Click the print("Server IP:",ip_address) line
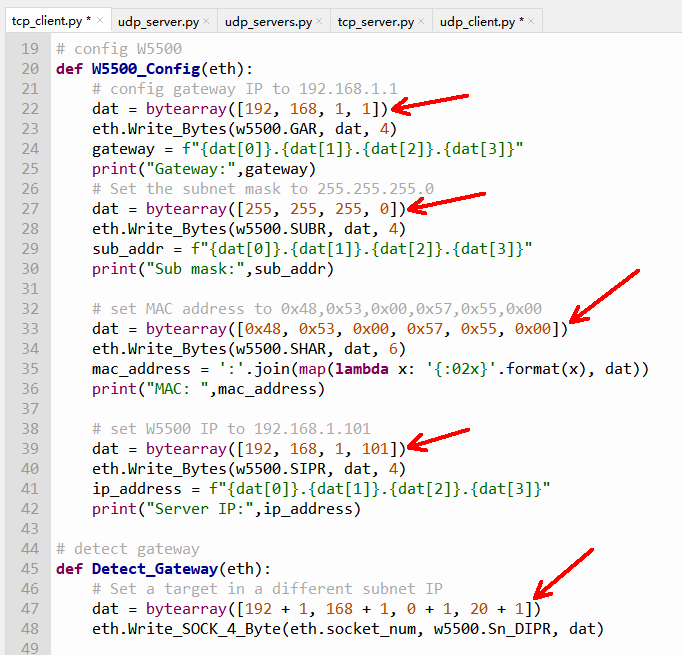Screen dimensions: 682x655 coord(226,509)
